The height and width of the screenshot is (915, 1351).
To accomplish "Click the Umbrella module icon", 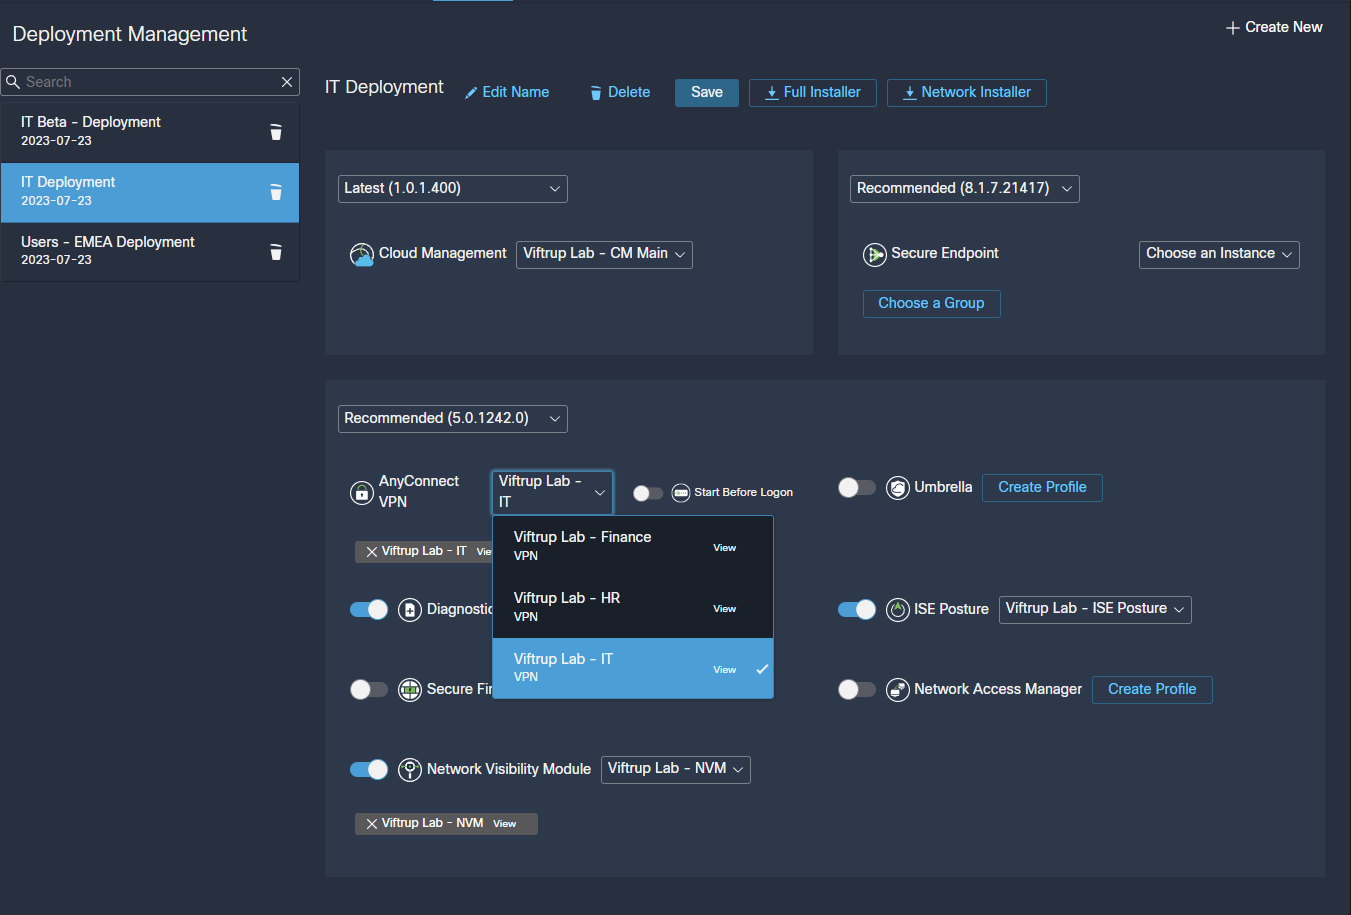I will pyautogui.click(x=897, y=488).
